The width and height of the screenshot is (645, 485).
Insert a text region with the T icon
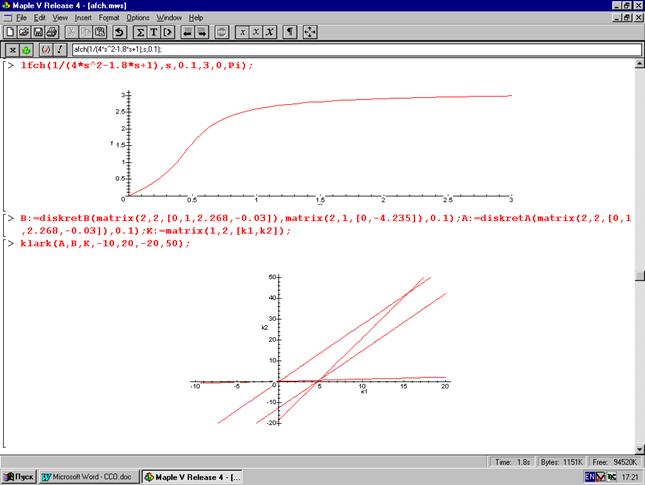click(x=154, y=32)
